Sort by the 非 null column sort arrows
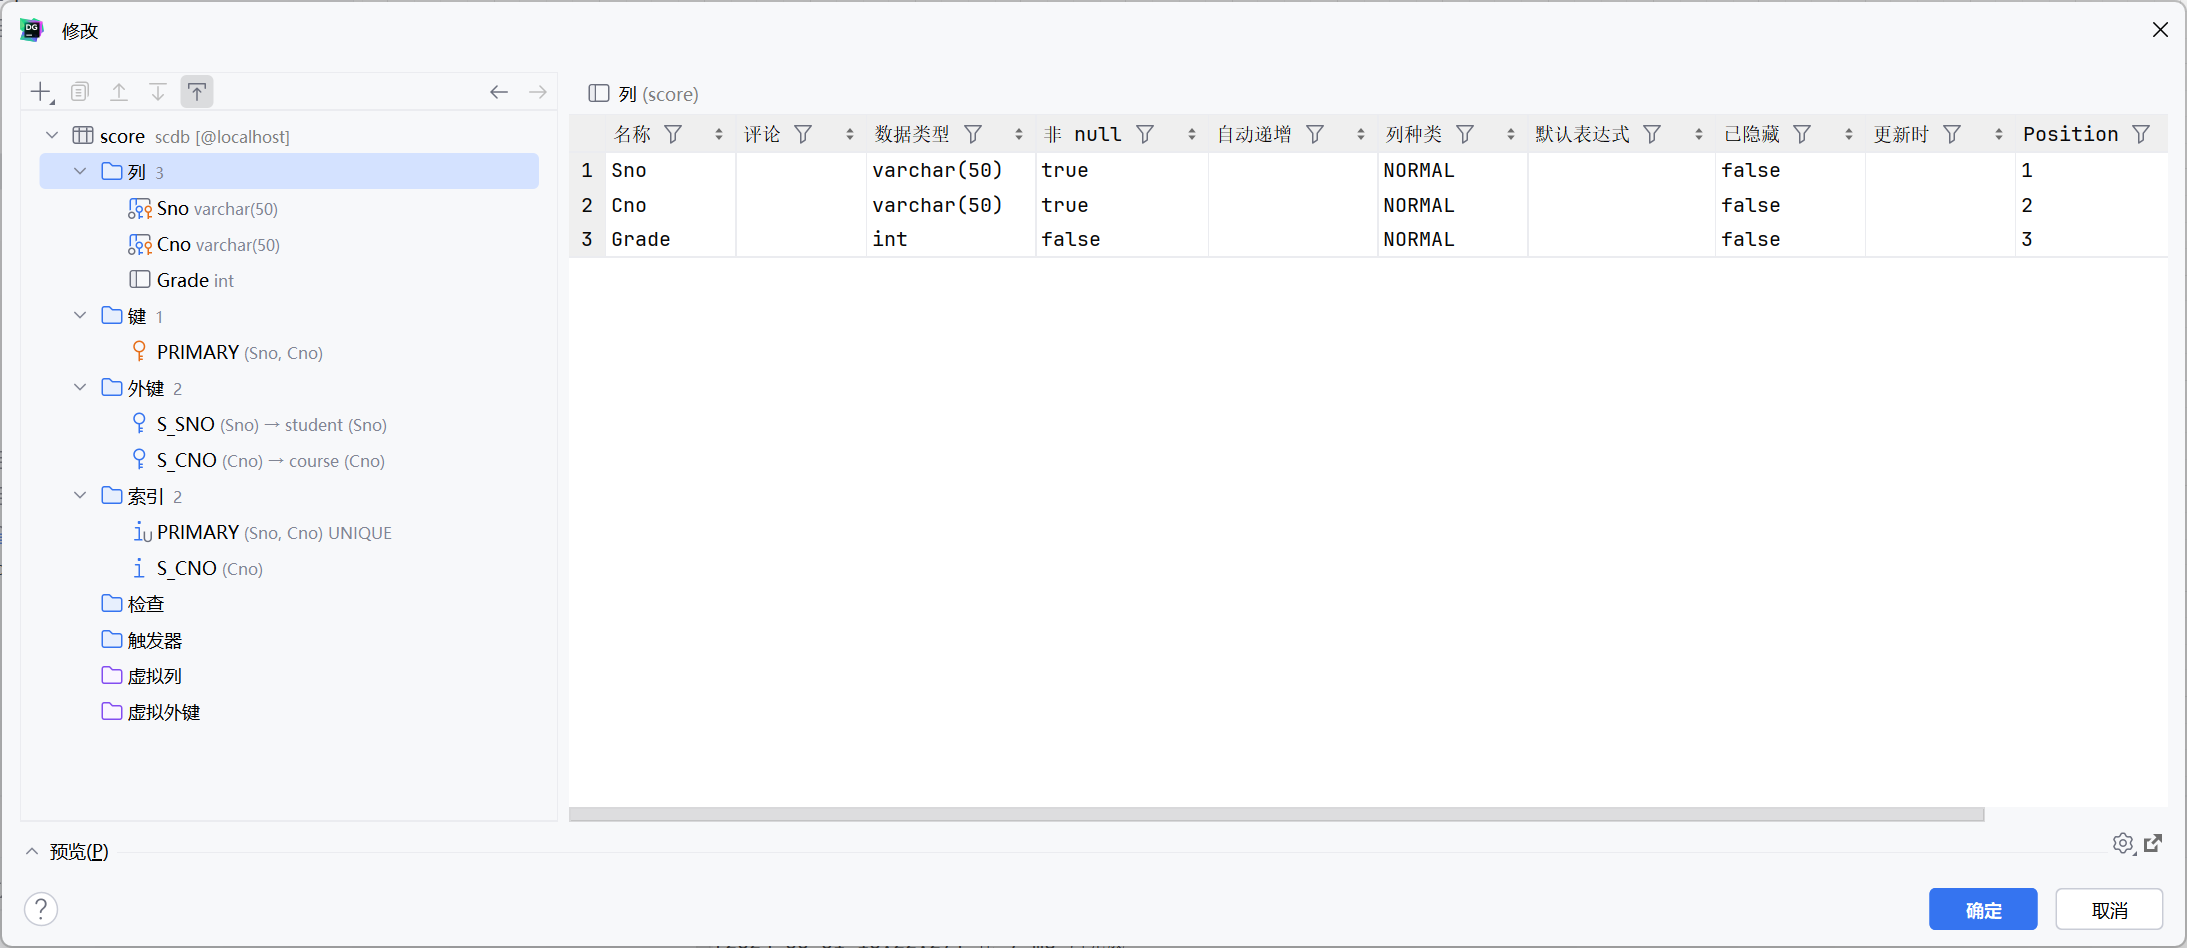This screenshot has width=2187, height=948. (x=1192, y=134)
